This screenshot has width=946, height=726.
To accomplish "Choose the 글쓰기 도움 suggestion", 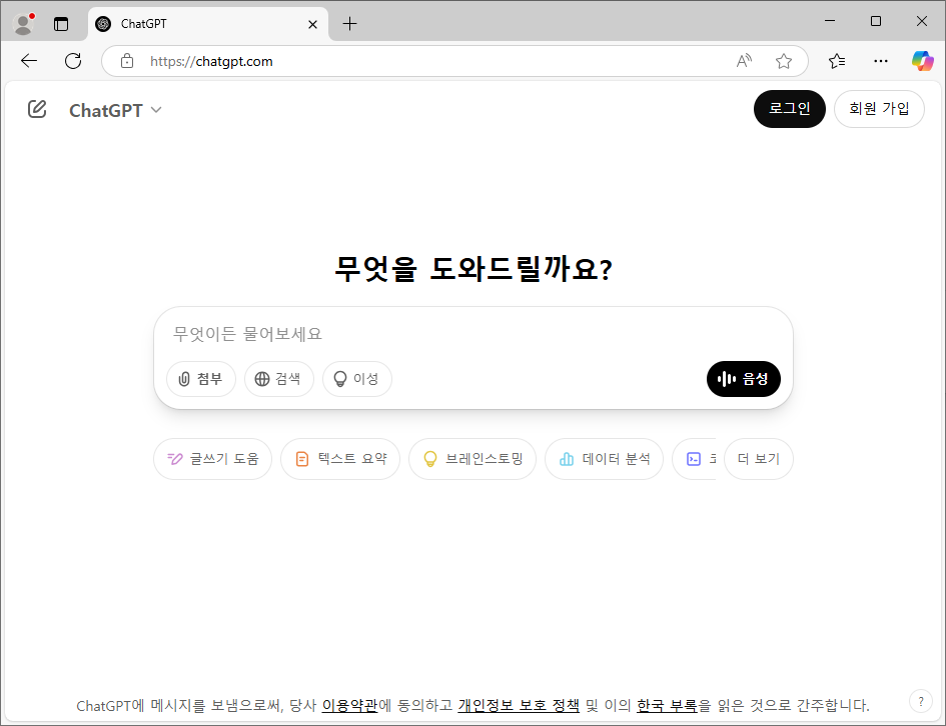I will [212, 459].
